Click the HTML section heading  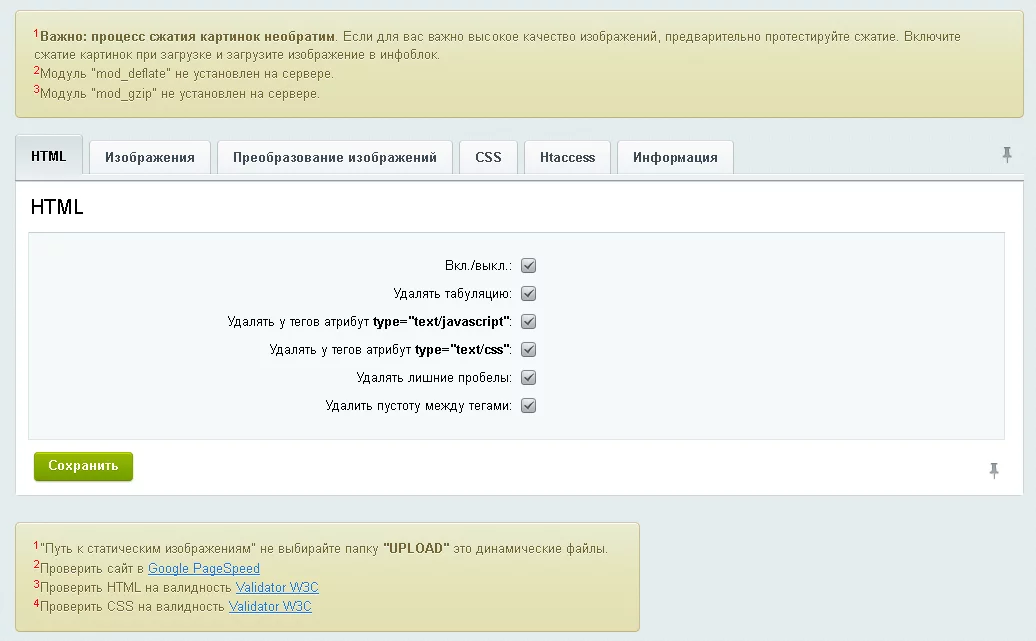(57, 208)
